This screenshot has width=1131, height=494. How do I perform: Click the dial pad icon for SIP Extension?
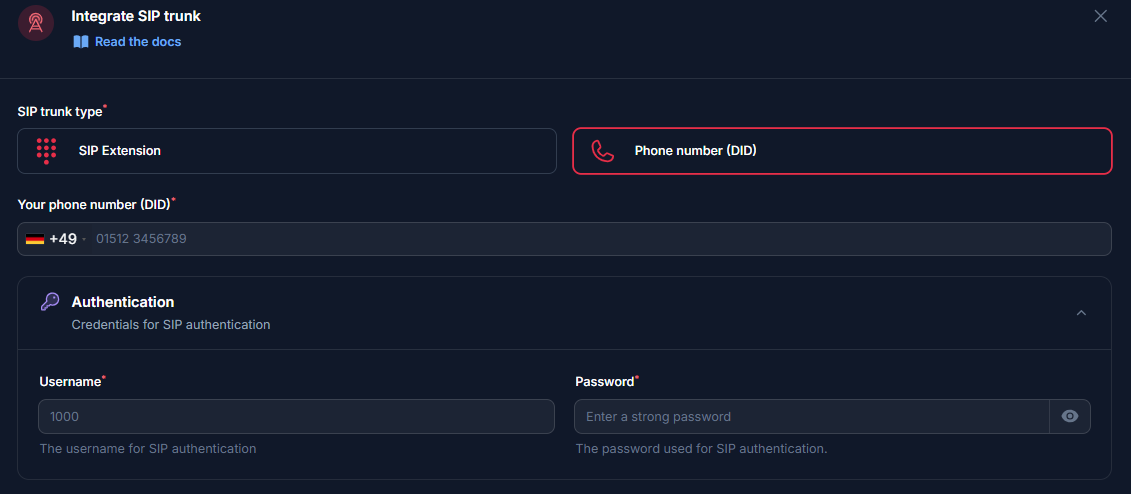click(46, 151)
